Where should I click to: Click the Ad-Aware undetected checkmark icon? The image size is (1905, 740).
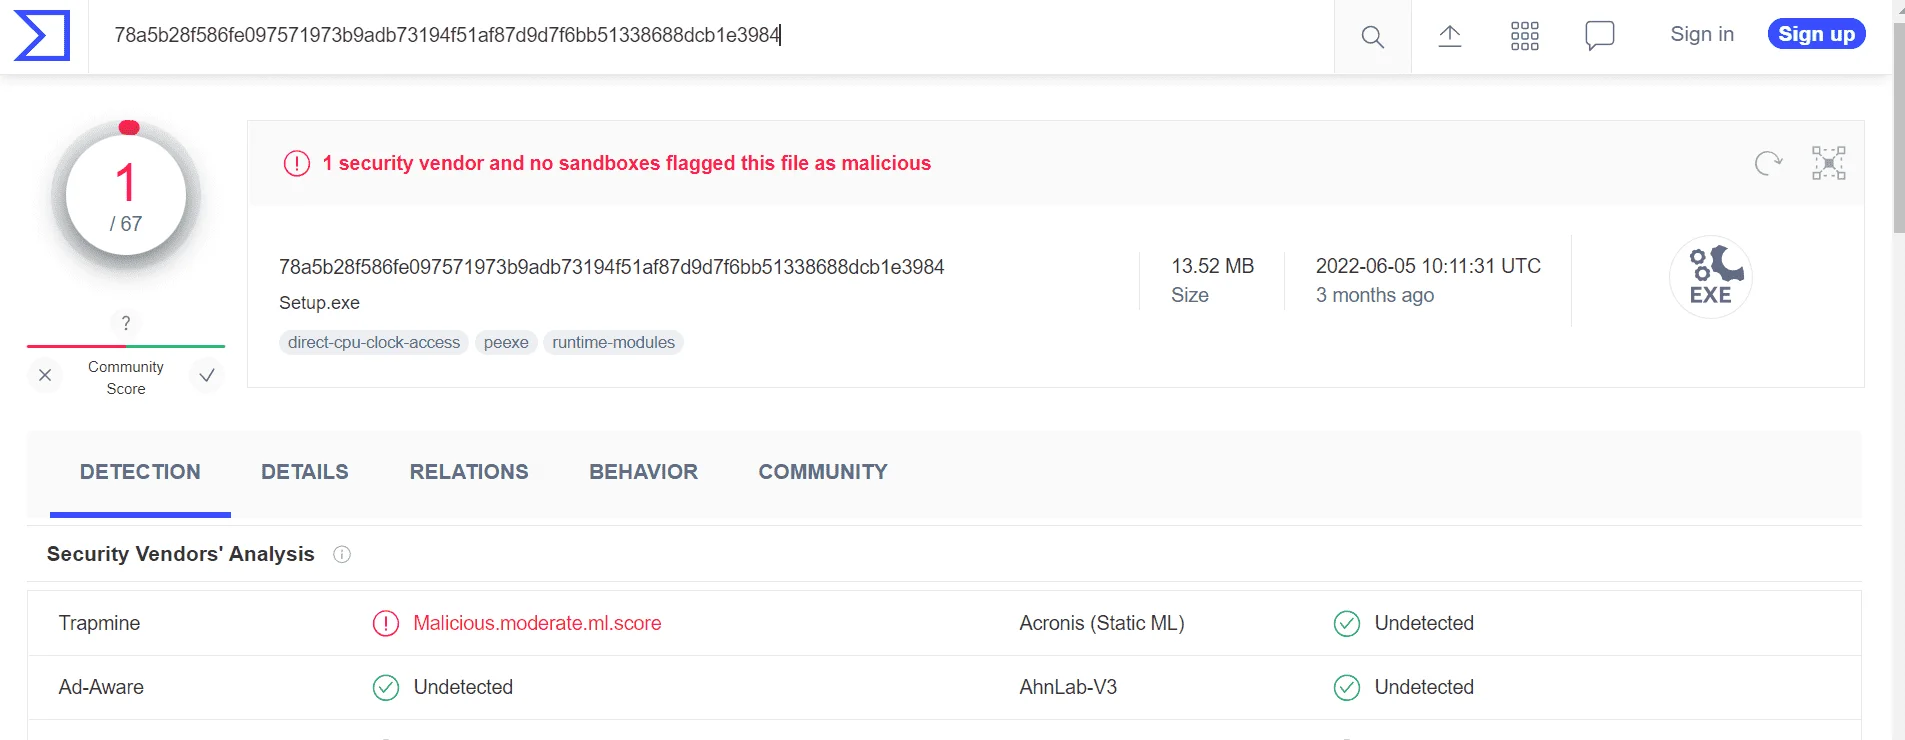[x=386, y=688]
